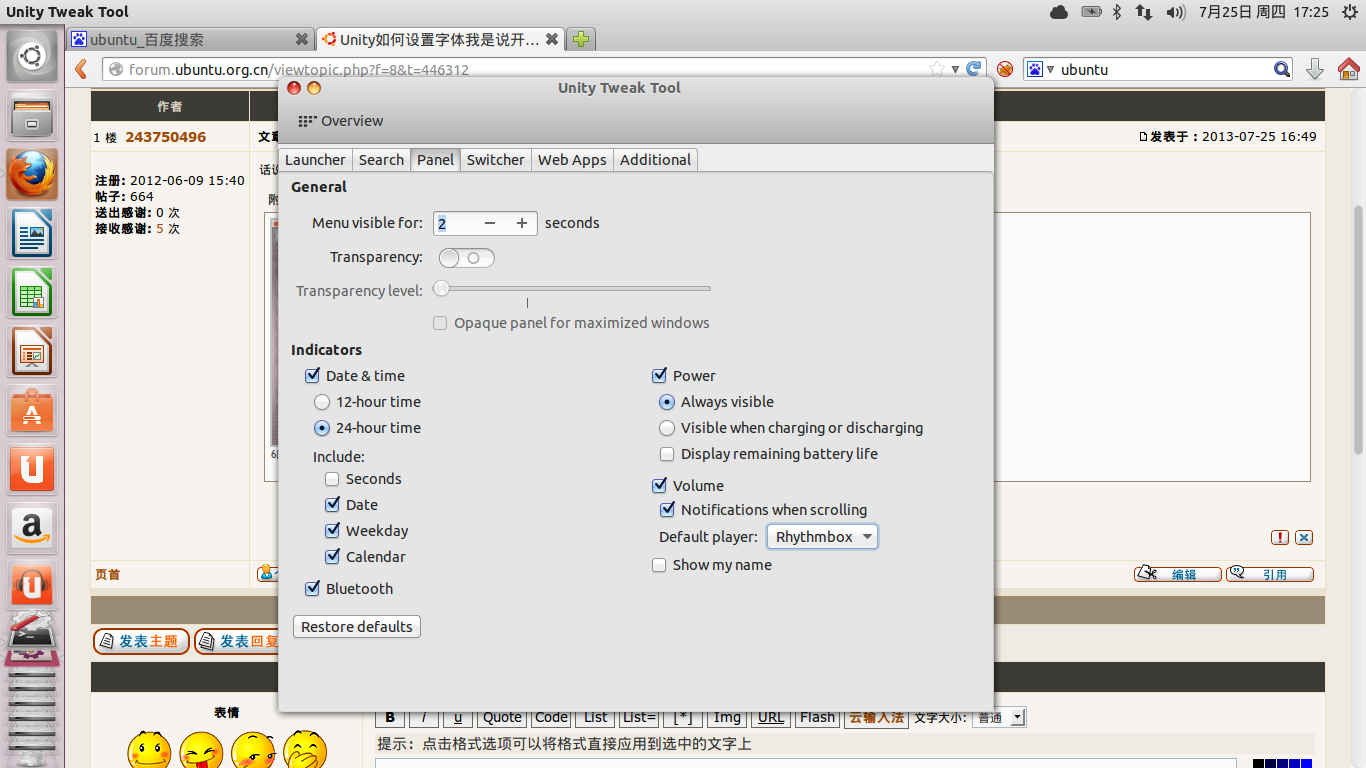Click the forum delete post X icon
The image size is (1366, 768).
1304,537
